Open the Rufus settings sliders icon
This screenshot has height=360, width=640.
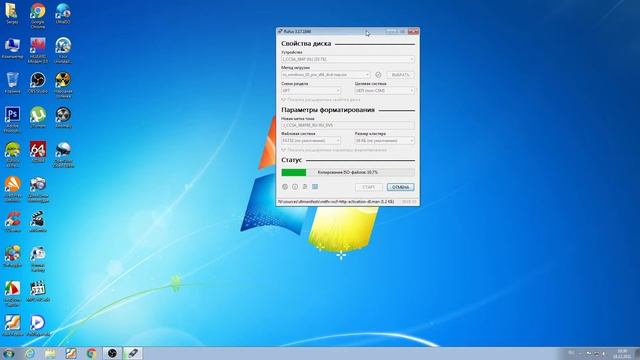pyautogui.click(x=305, y=187)
